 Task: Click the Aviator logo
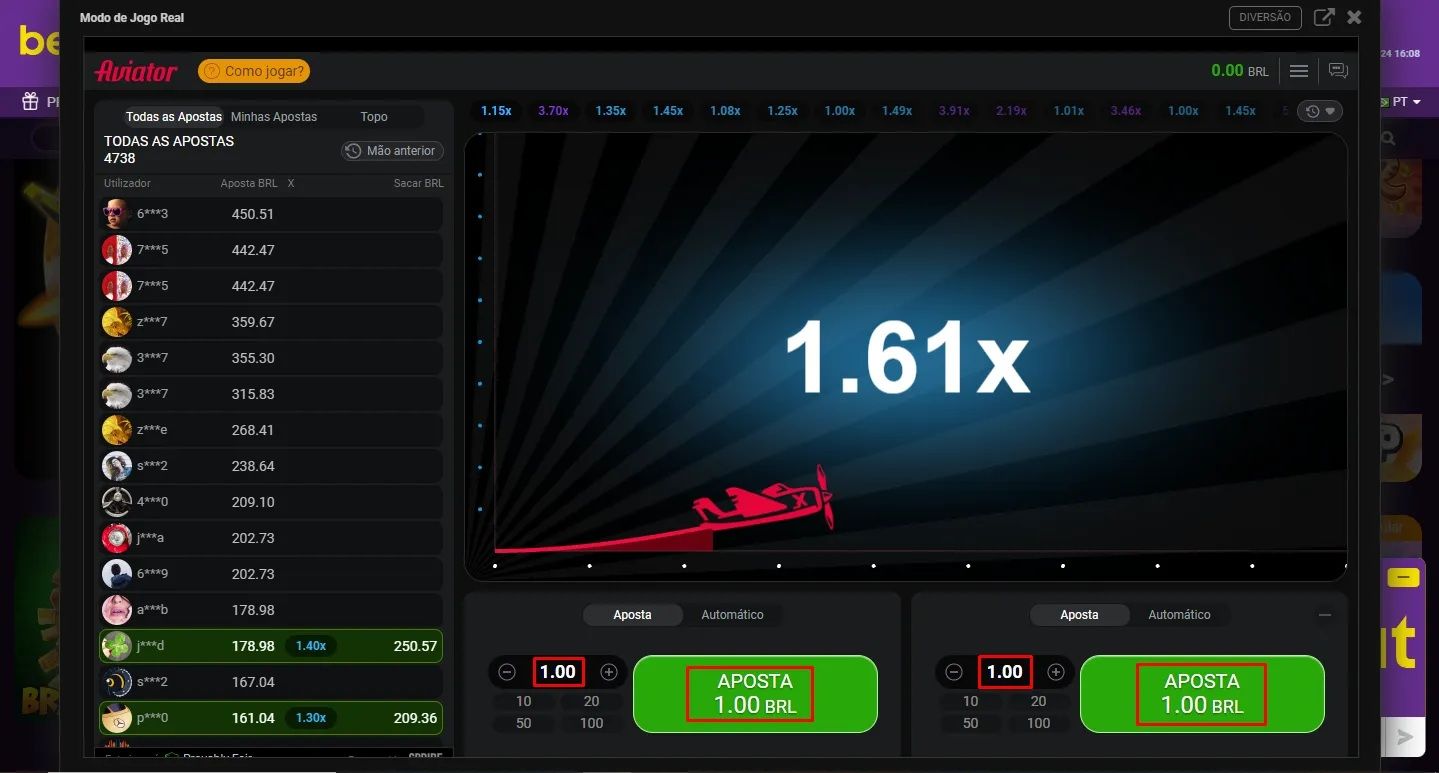click(136, 71)
